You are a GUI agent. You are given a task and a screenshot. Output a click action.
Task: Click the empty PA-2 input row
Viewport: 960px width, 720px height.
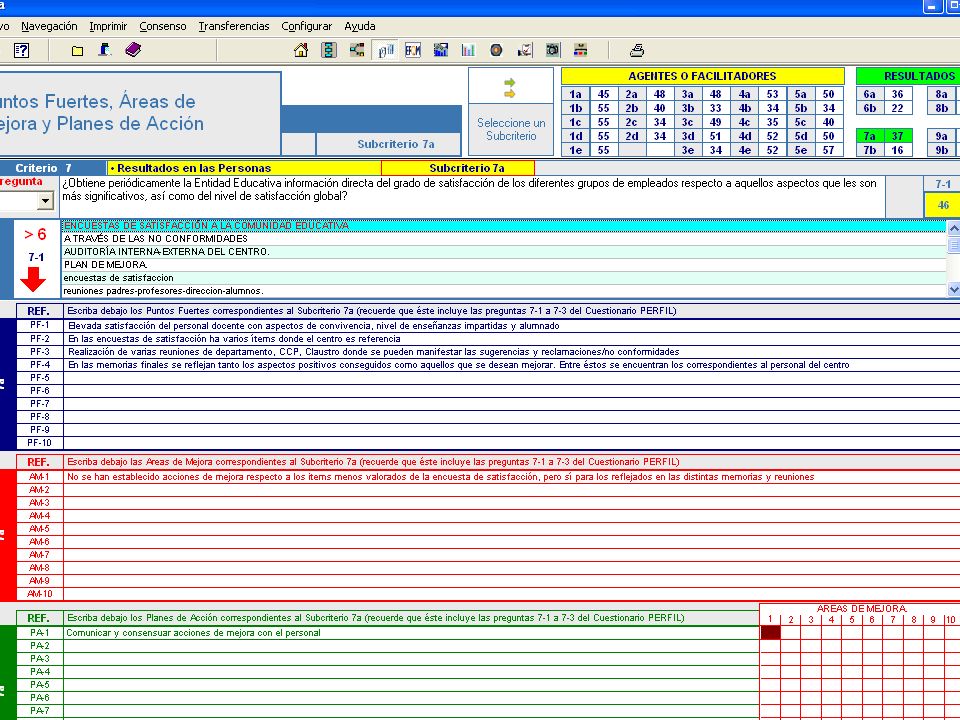(411, 646)
